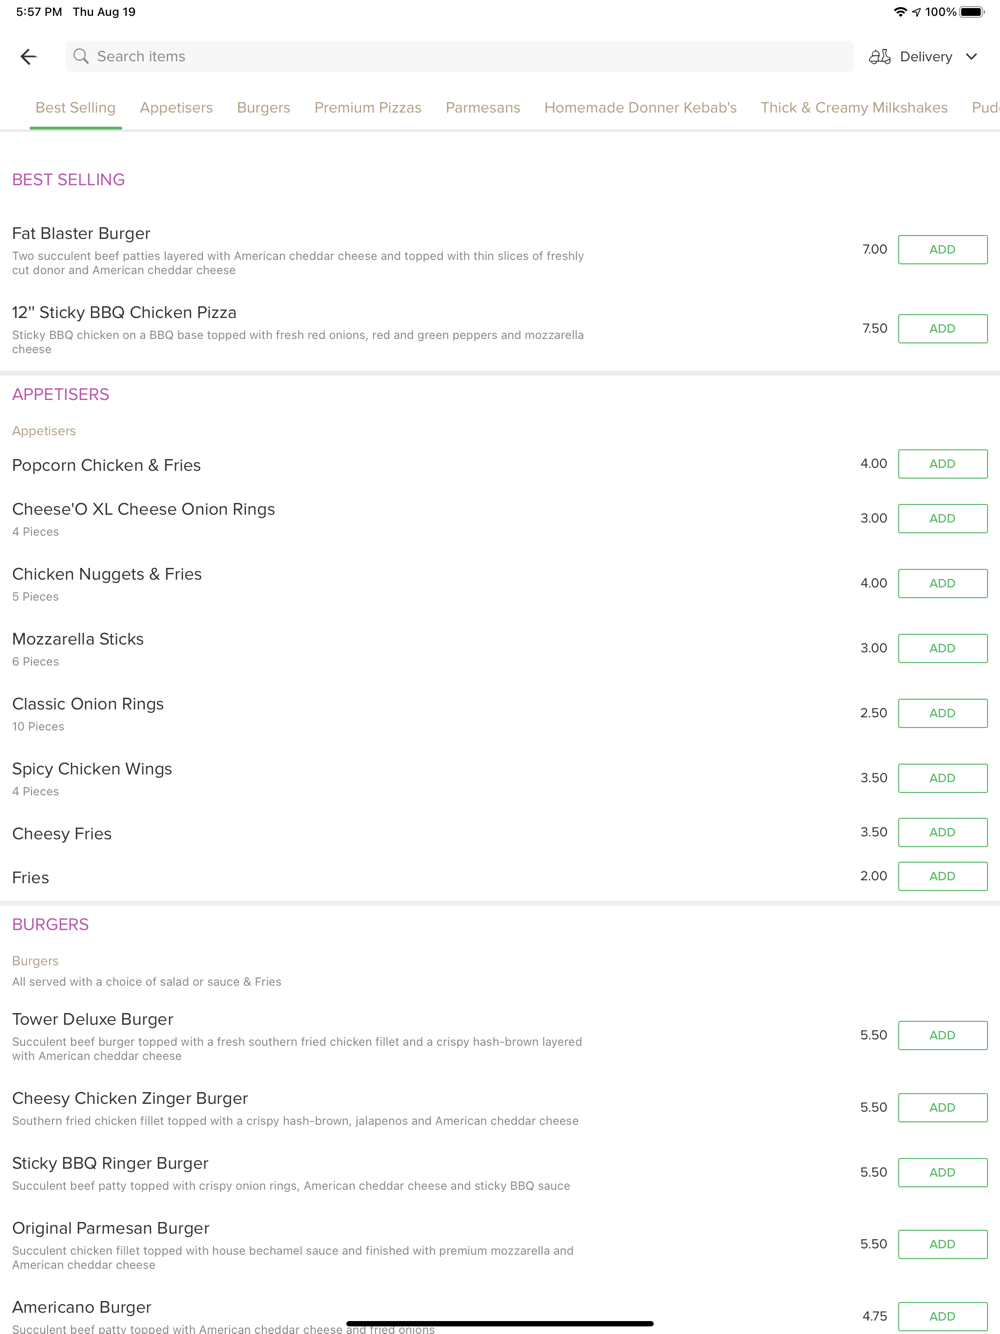This screenshot has height=1334, width=1000.
Task: Tap the battery icon in status bar
Action: (x=972, y=12)
